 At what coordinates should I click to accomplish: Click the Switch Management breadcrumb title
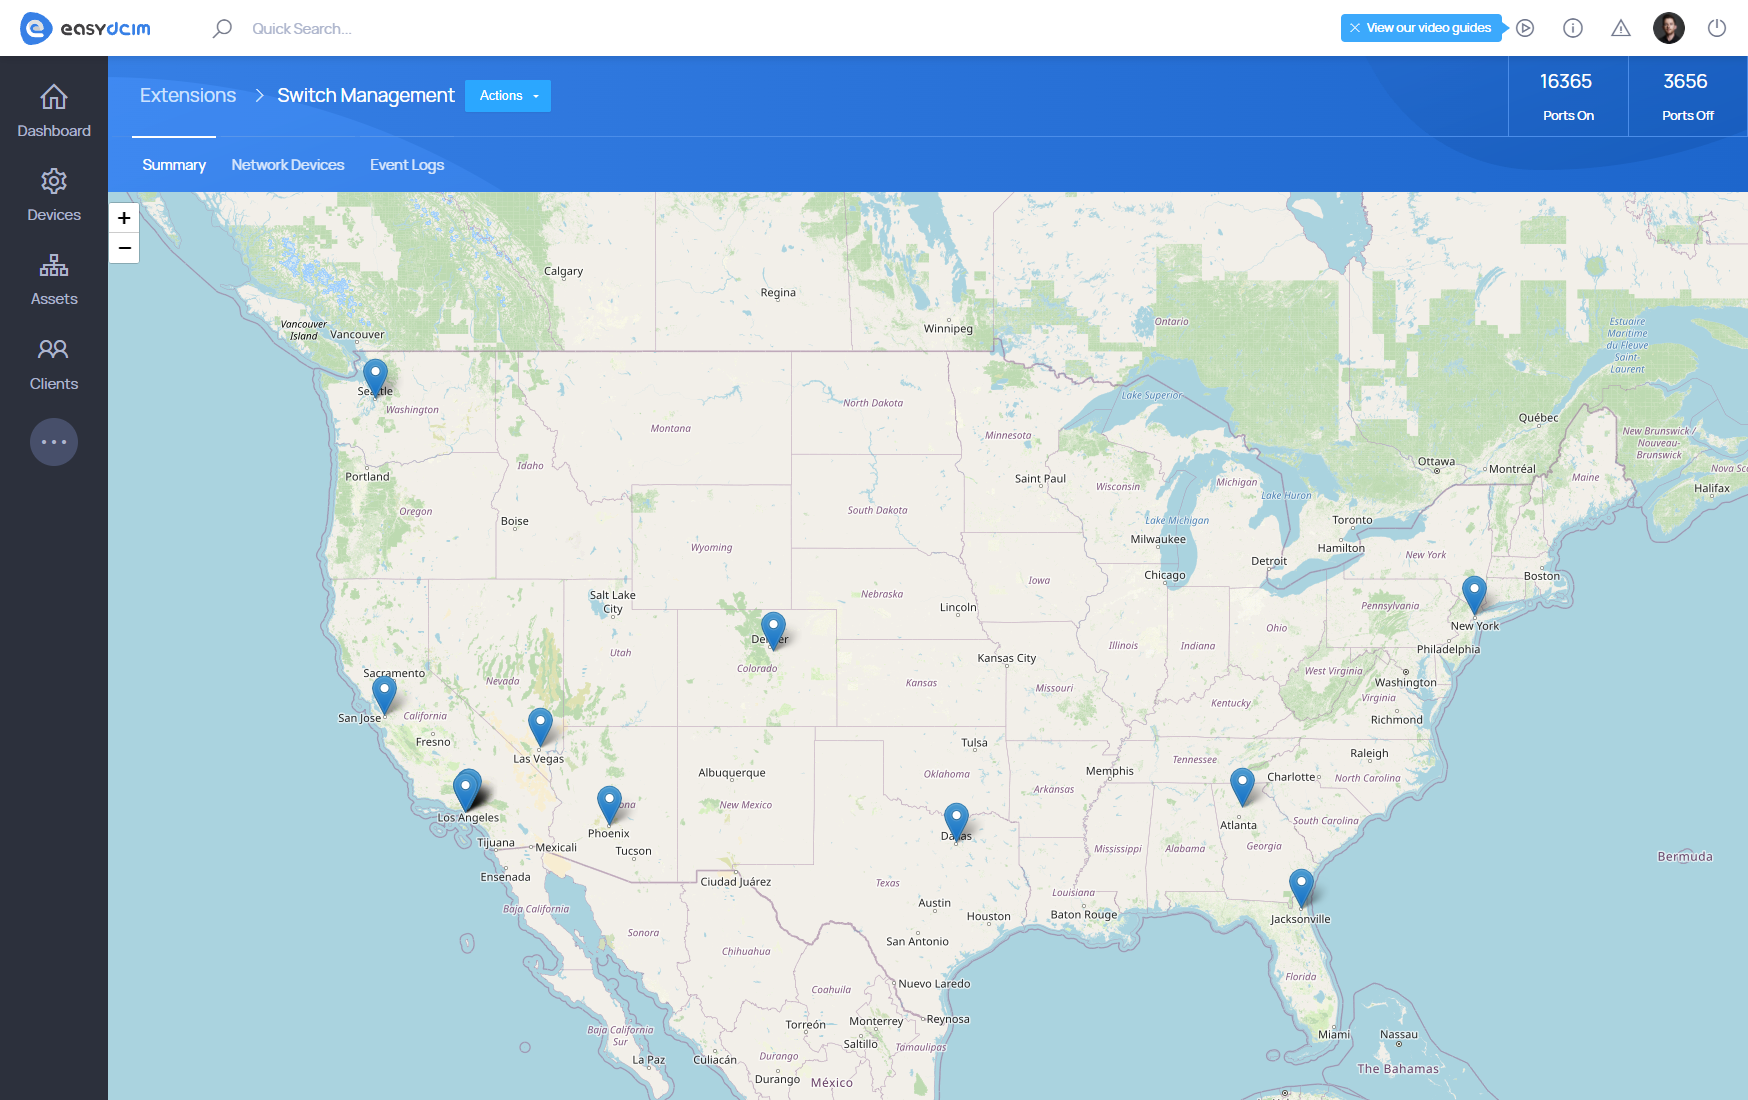pos(366,95)
